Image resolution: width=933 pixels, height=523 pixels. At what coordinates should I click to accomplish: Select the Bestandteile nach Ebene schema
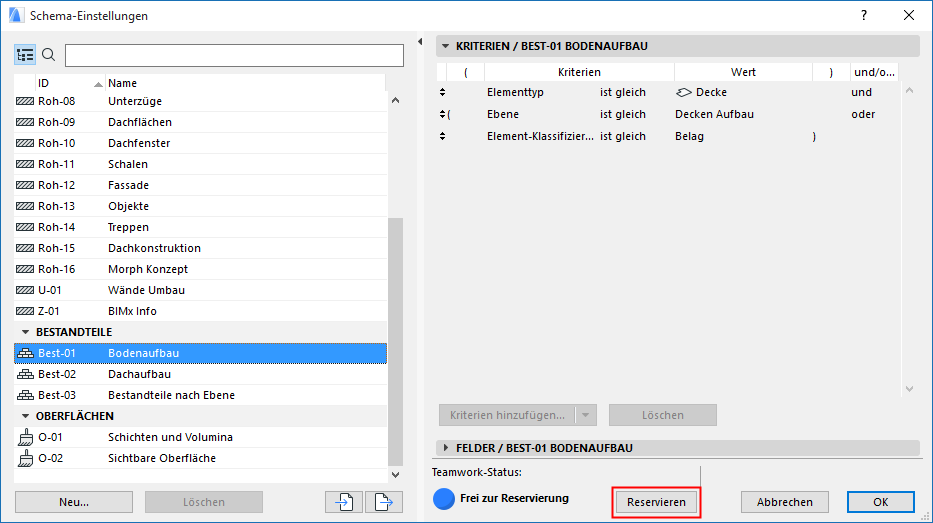pyautogui.click(x=201, y=395)
